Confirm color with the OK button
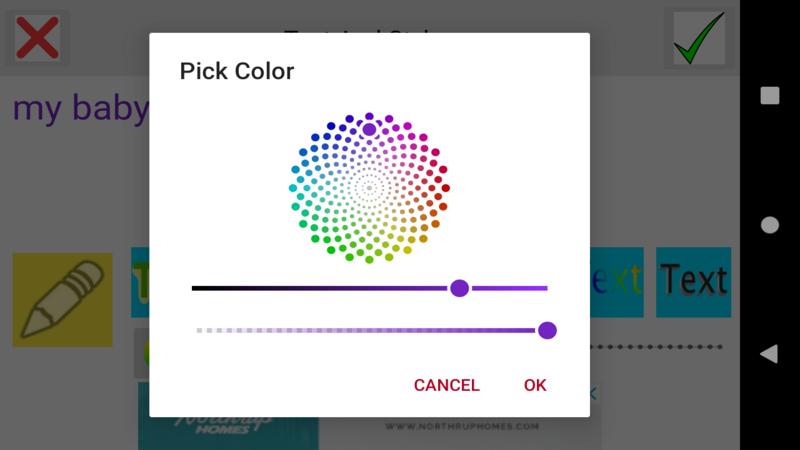 535,385
